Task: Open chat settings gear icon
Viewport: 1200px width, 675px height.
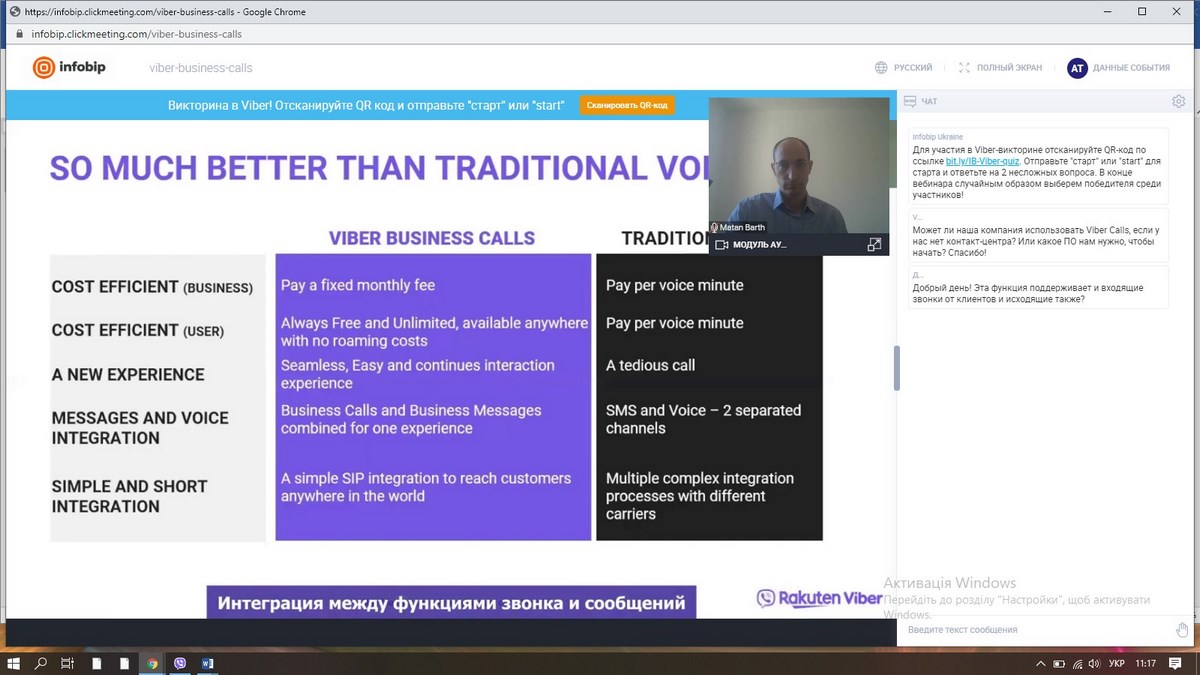Action: tap(1178, 101)
